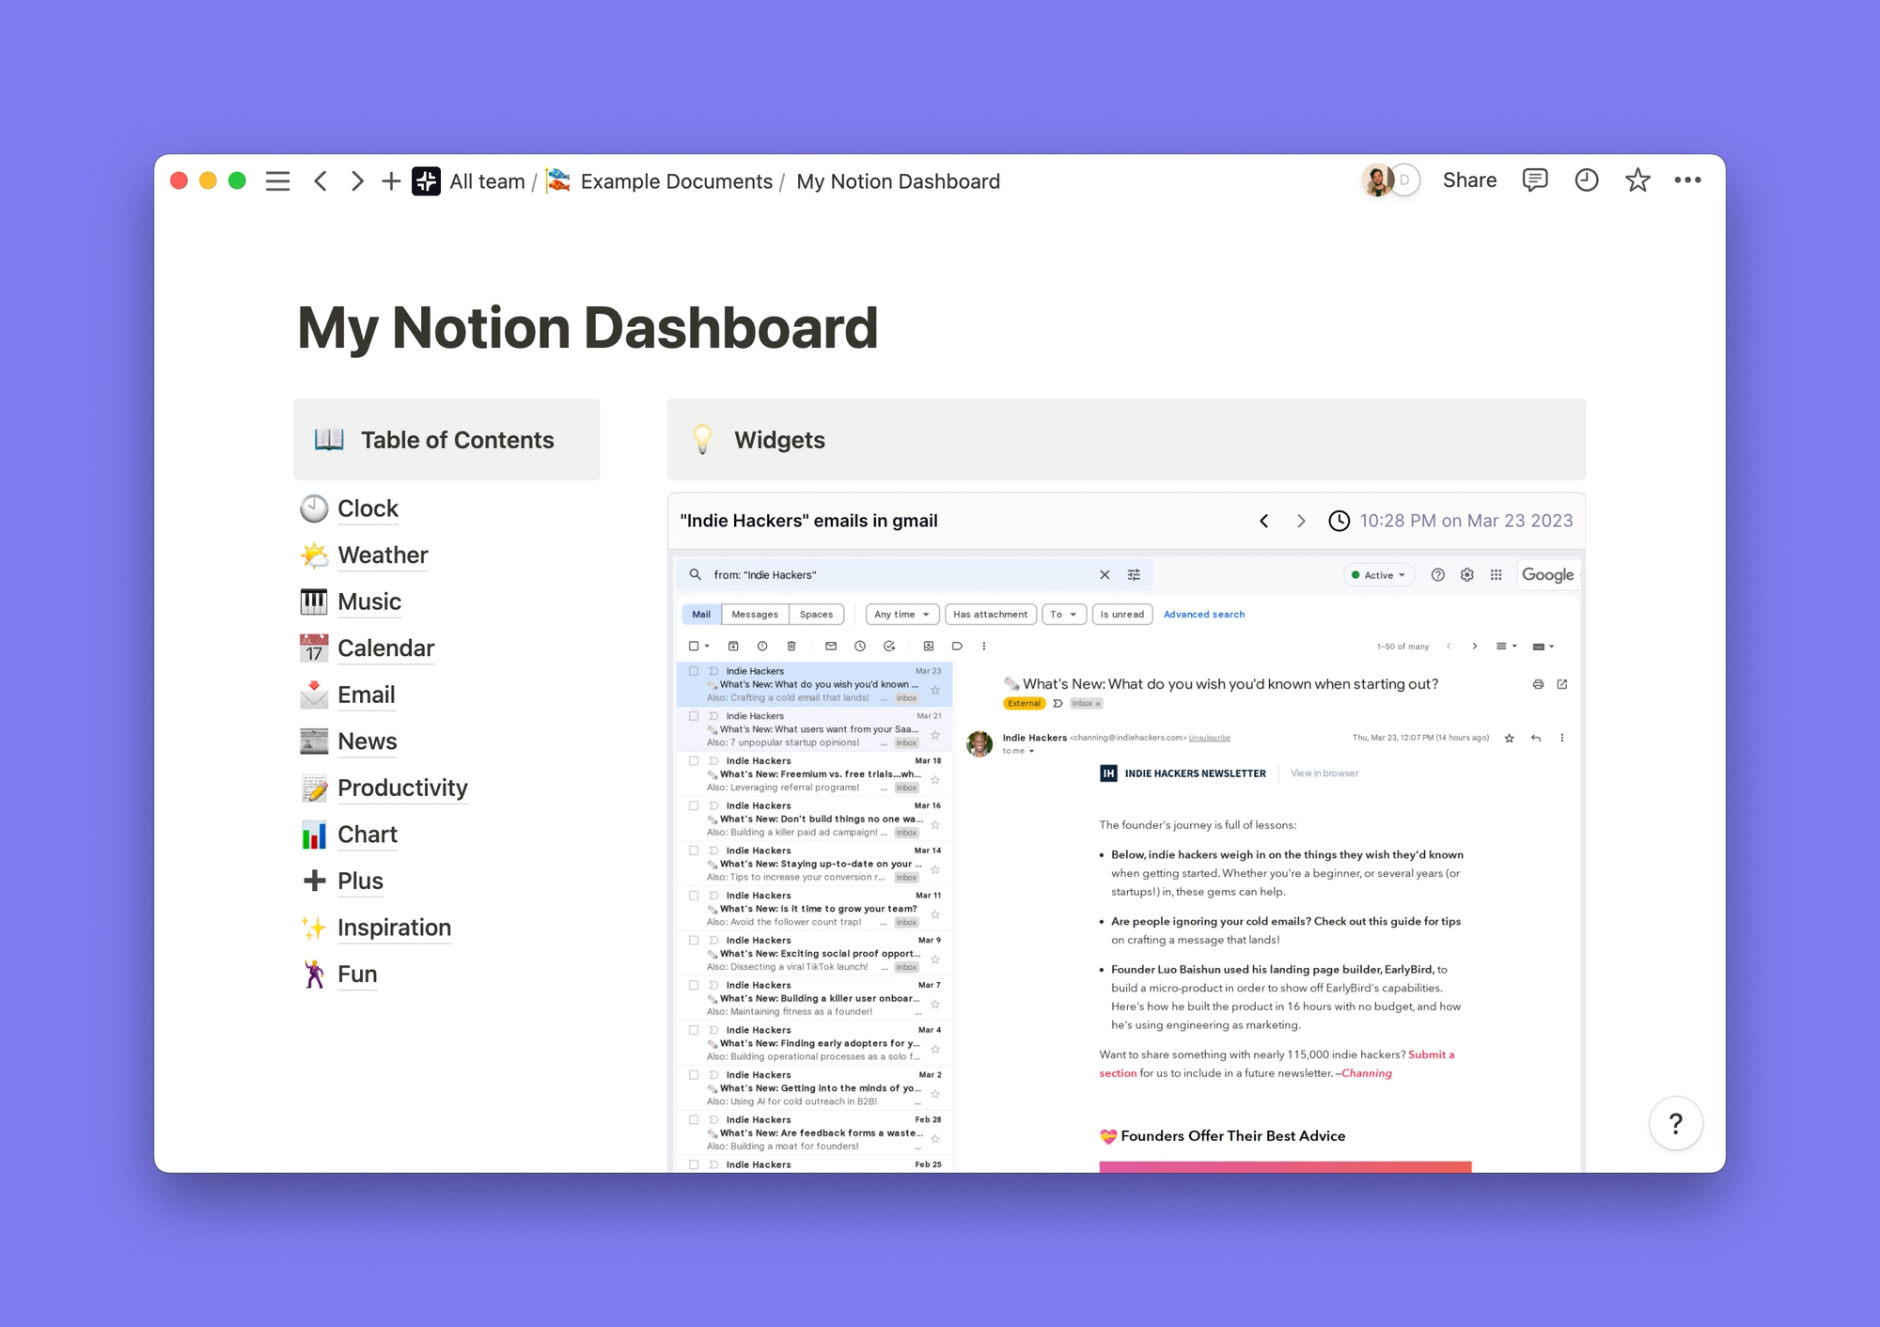
Task: Click the clock icon beside the snapshot timestamp
Action: click(1338, 521)
